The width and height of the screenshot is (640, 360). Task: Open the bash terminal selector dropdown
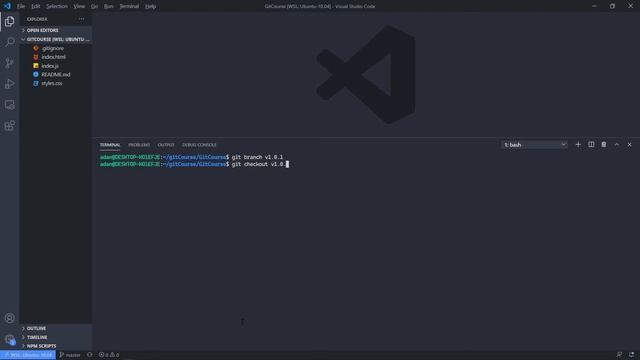(x=534, y=145)
